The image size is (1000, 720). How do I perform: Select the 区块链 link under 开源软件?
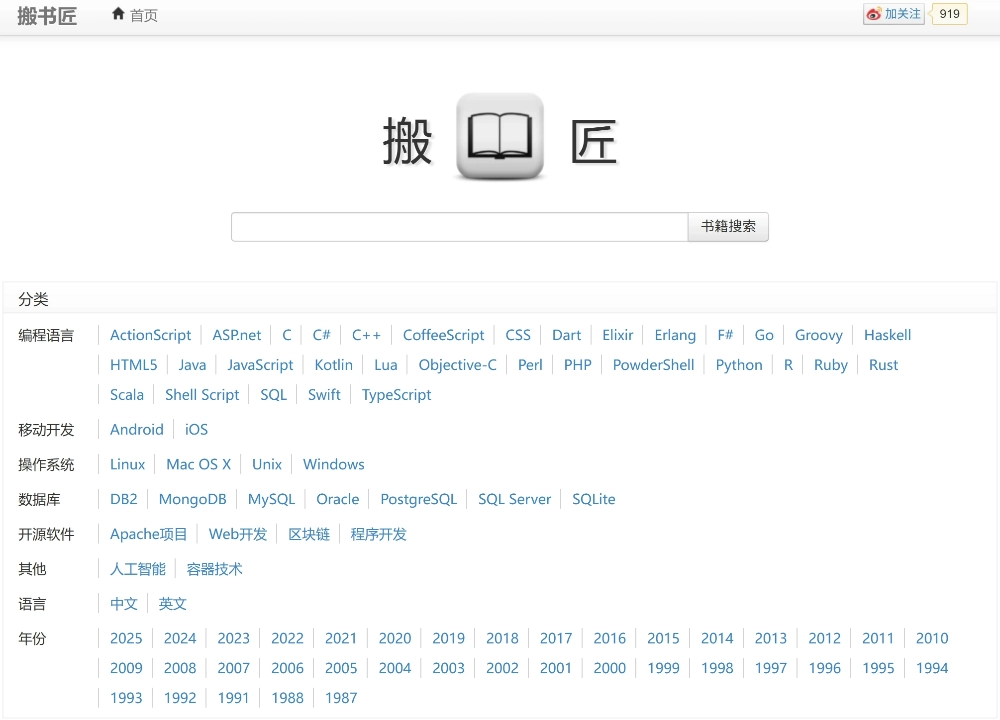click(309, 534)
